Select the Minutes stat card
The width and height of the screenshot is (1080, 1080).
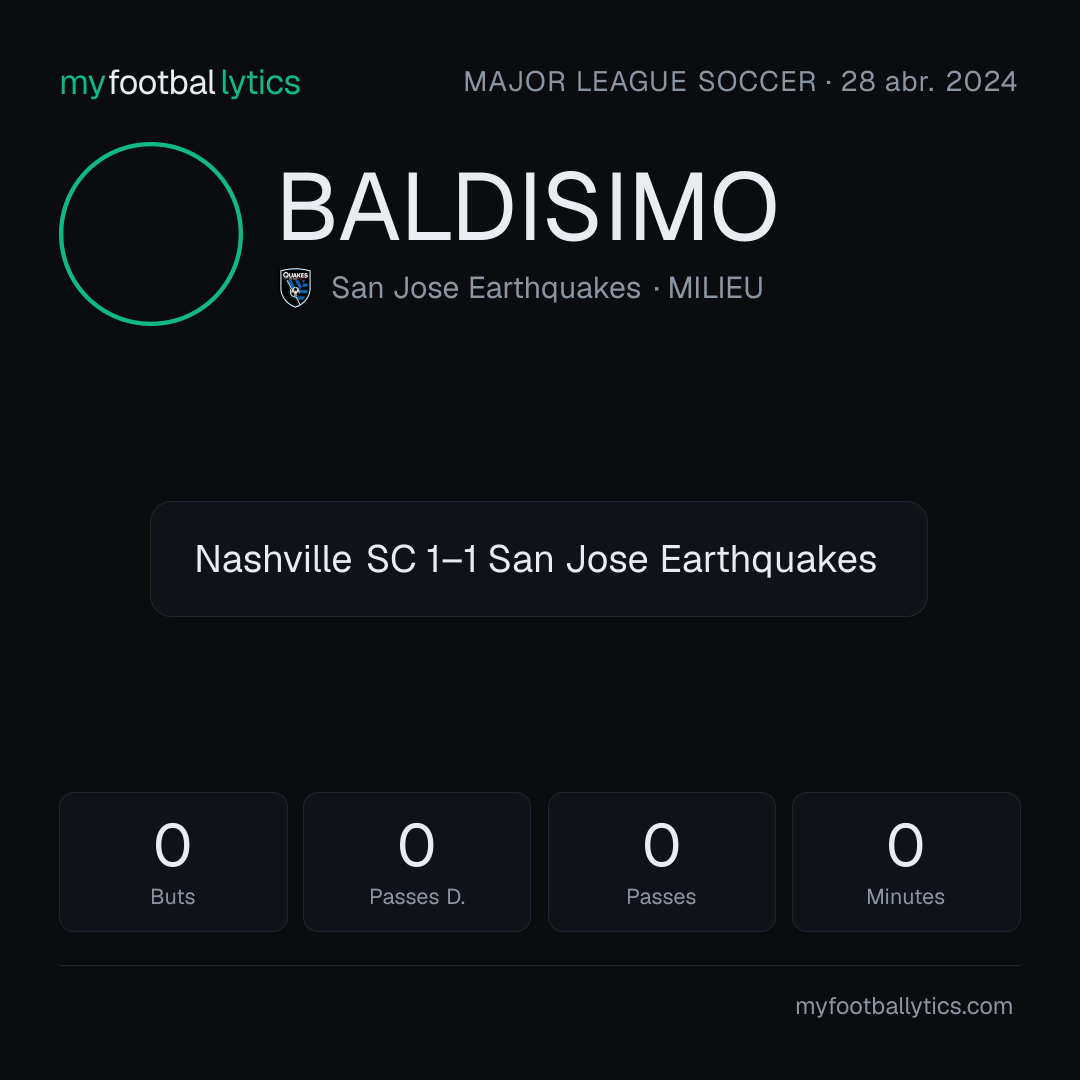906,862
